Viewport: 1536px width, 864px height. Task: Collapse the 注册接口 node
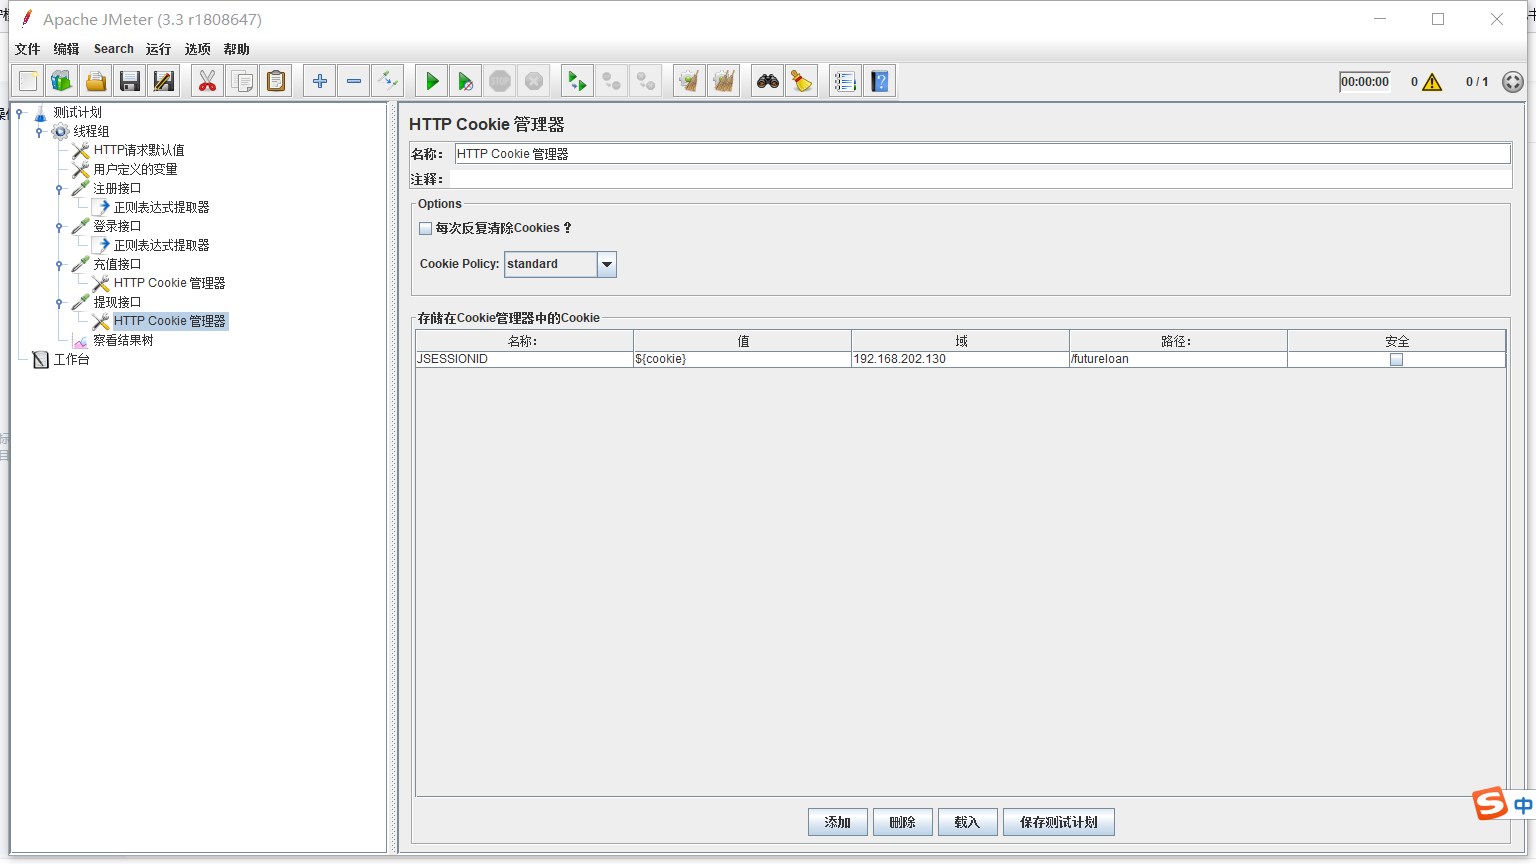[x=59, y=189]
